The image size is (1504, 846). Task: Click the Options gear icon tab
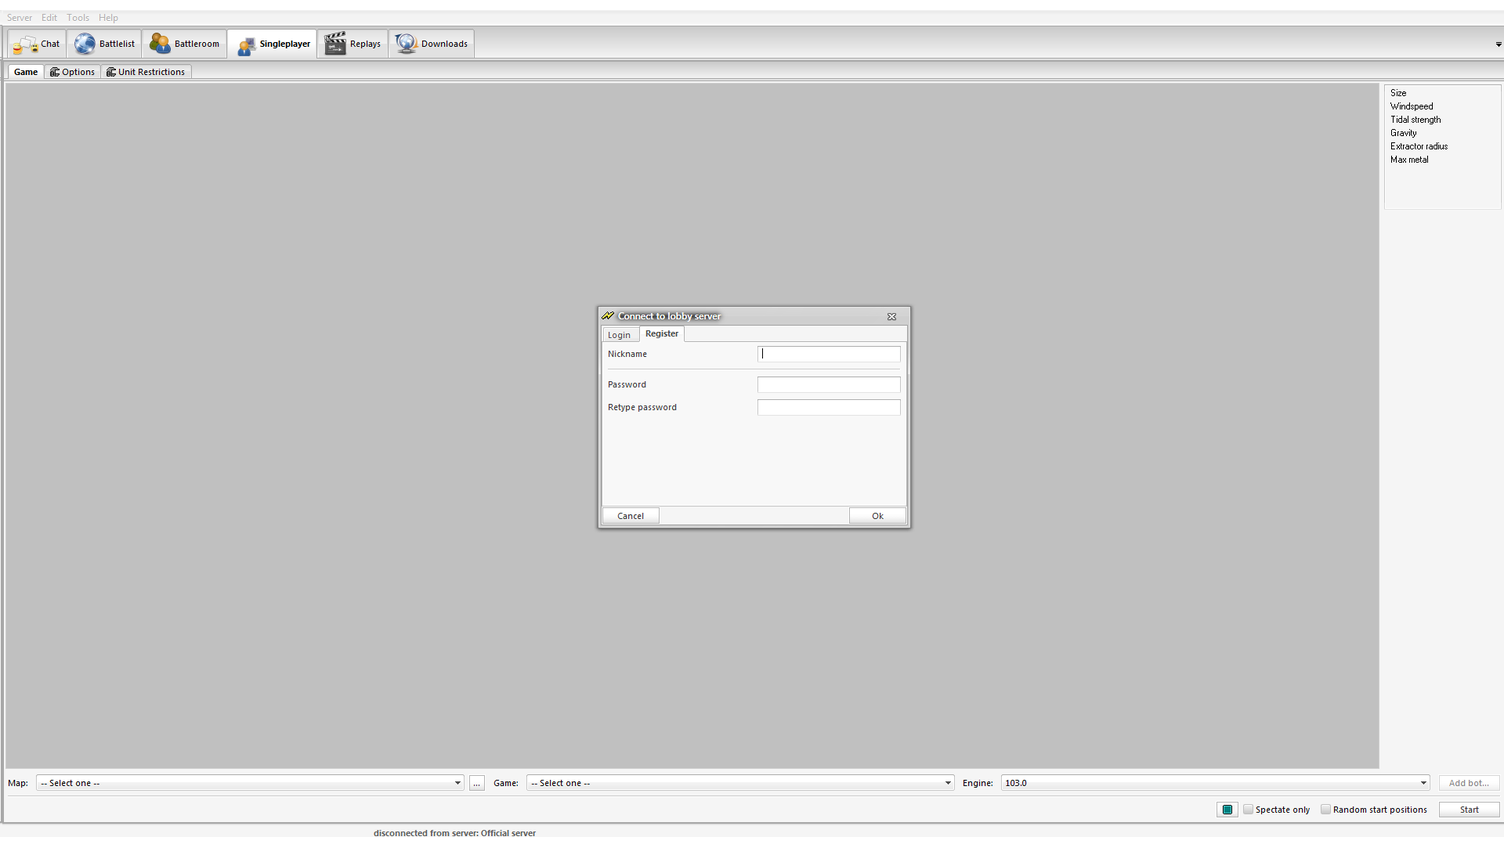(55, 72)
